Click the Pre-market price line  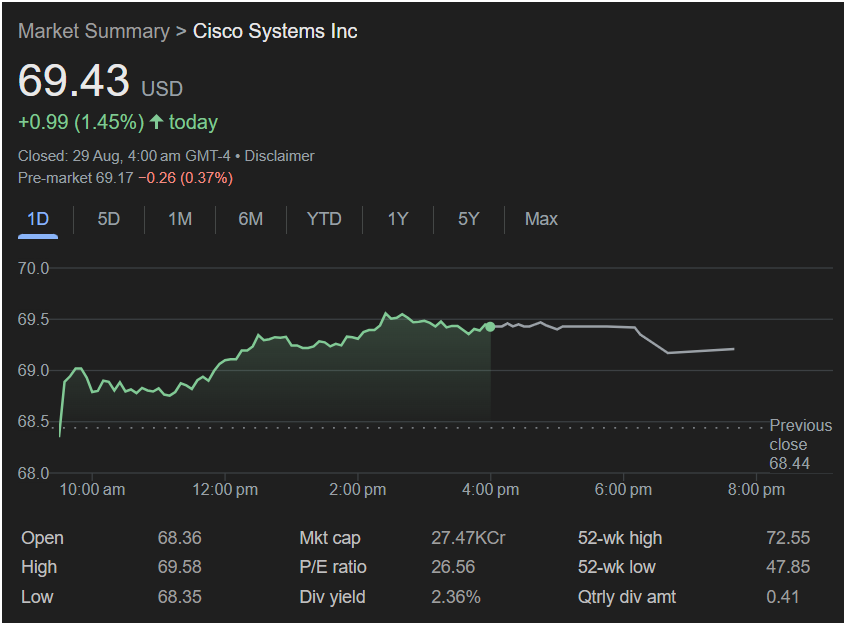125,178
